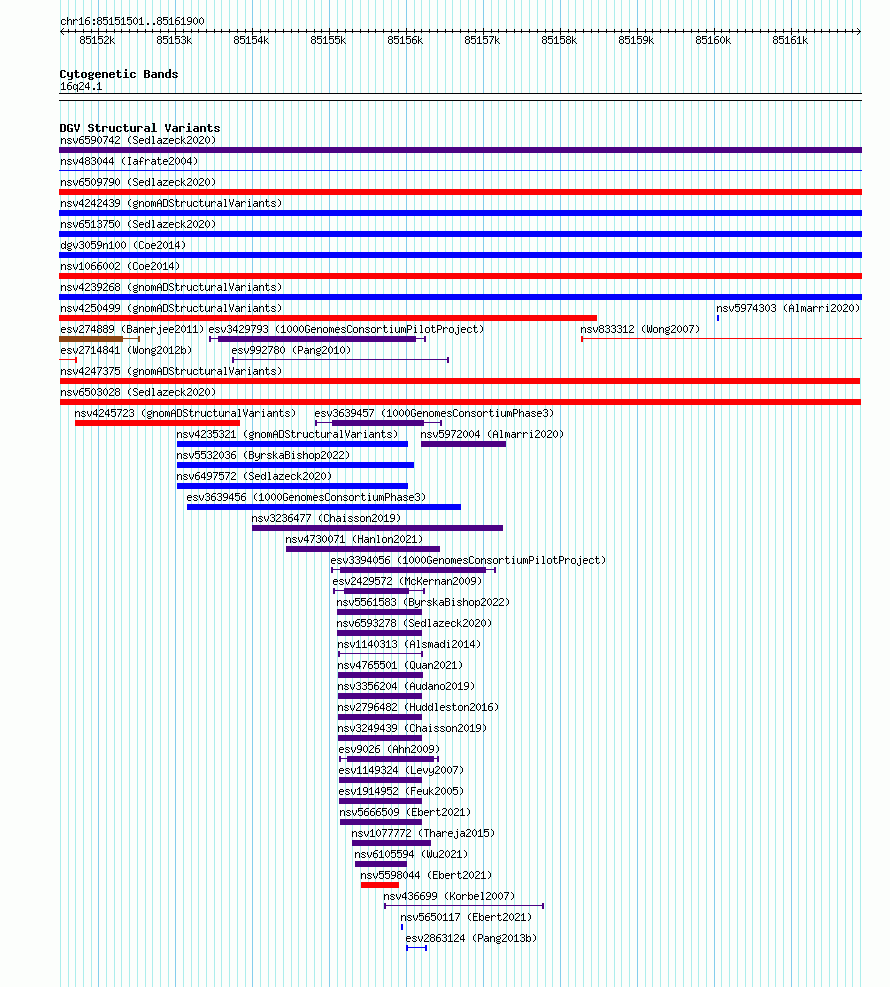Image resolution: width=890 pixels, height=987 pixels.
Task: Open nsv3236477 (Chaisson2019) label
Action: [x=326, y=518]
